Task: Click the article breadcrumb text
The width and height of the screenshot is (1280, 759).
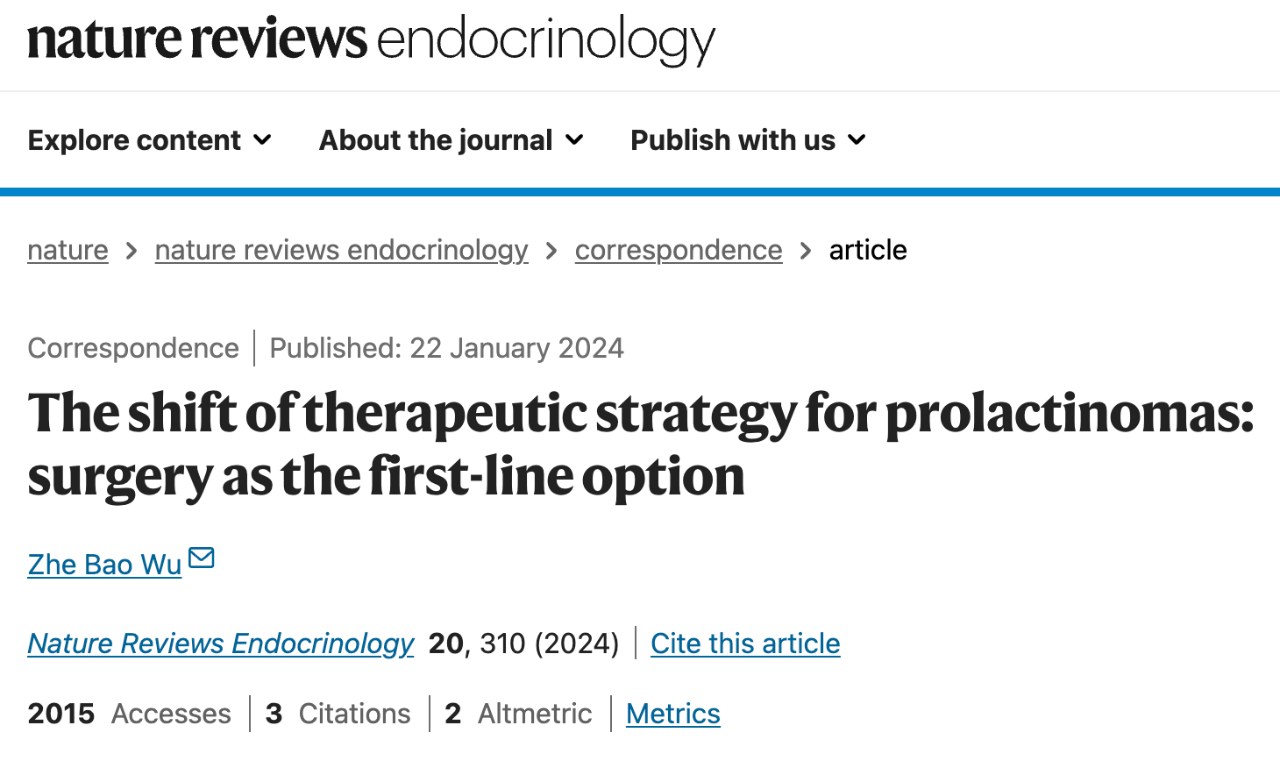Action: [867, 249]
